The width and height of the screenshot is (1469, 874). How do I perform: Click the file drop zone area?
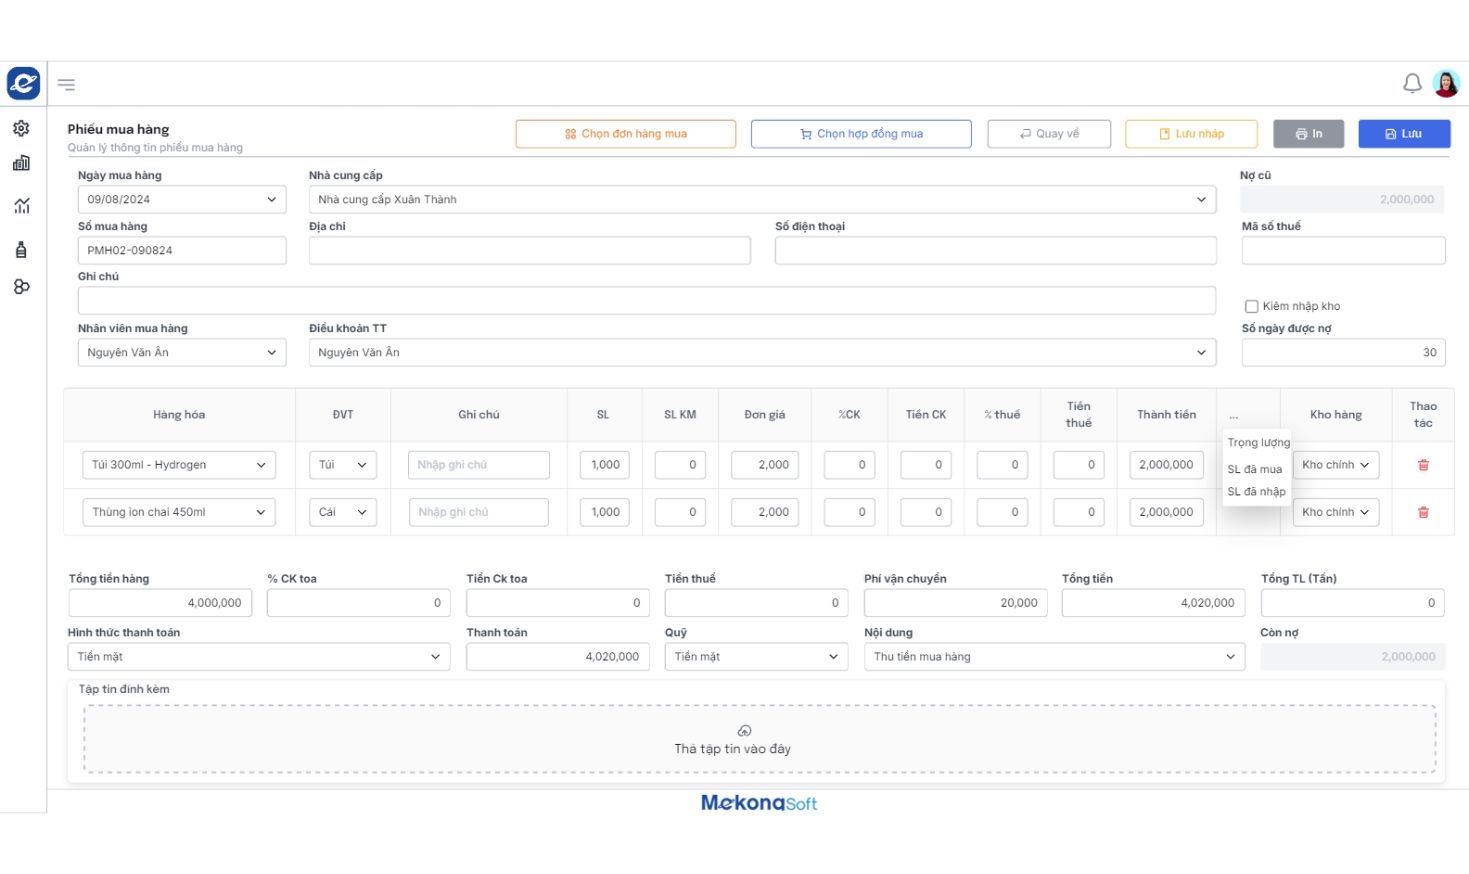click(x=759, y=740)
